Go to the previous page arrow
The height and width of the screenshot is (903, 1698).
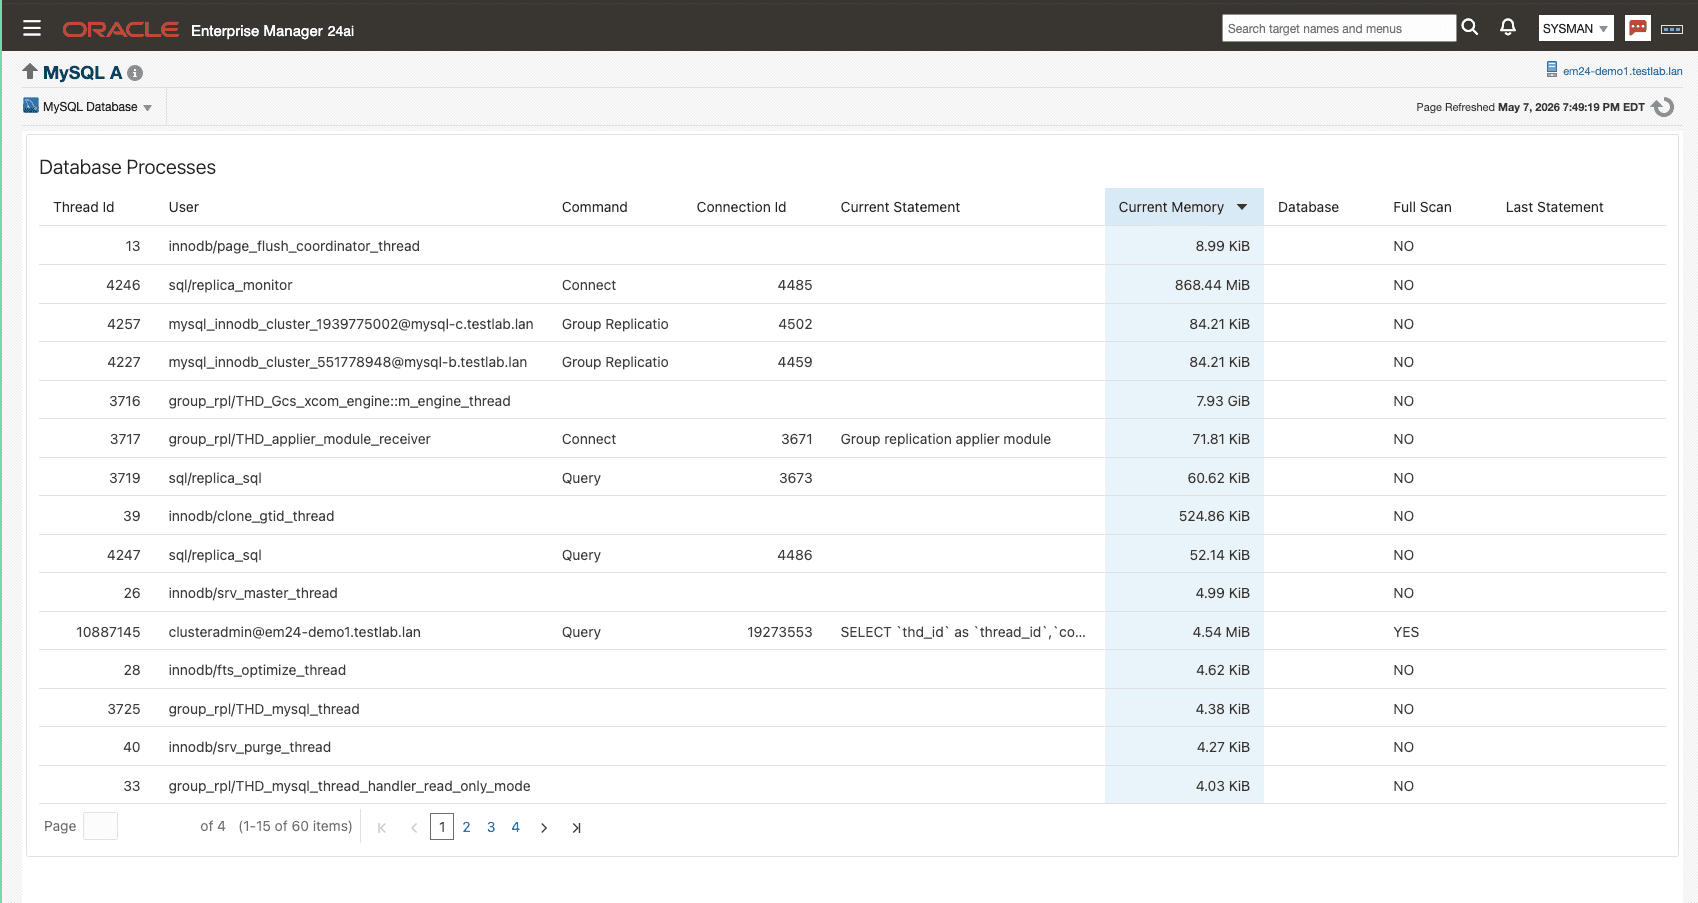414,827
